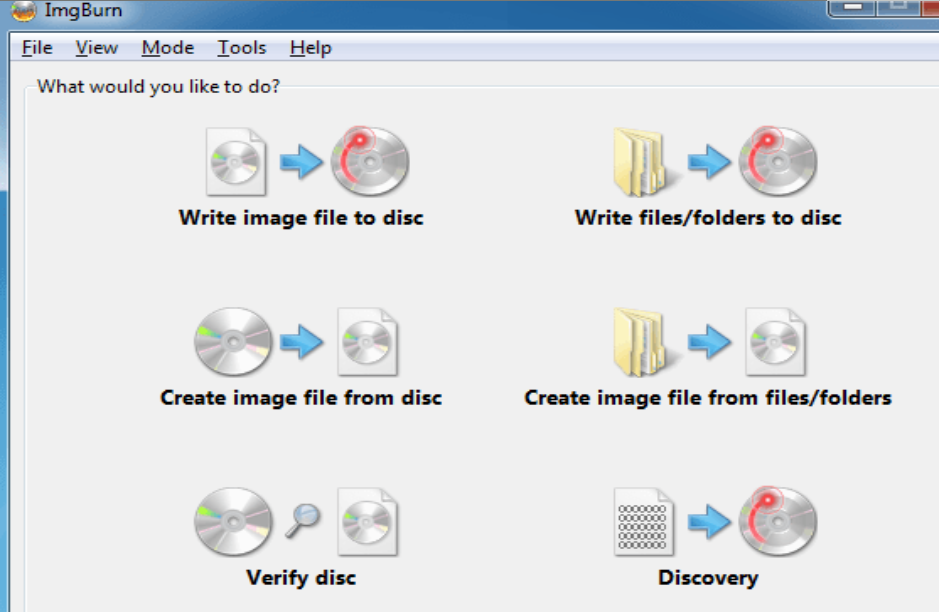Click the blue arrow in Discovery mode
Screen dimensions: 940x612
pos(709,522)
